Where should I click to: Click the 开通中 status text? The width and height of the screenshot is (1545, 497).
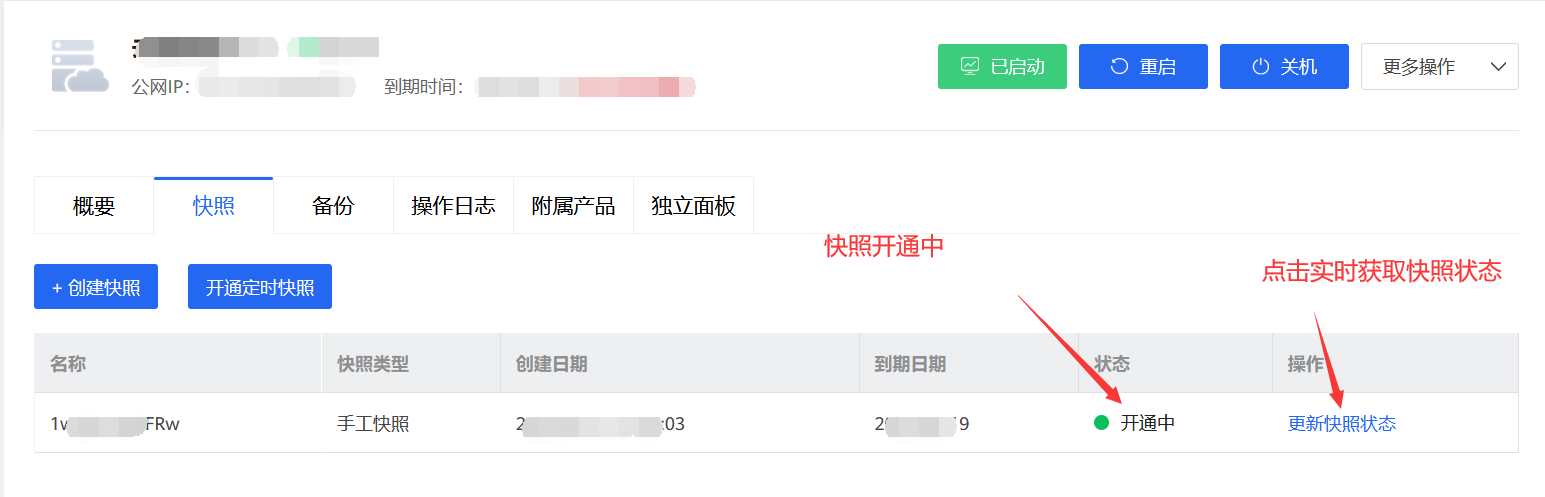pyautogui.click(x=1147, y=423)
